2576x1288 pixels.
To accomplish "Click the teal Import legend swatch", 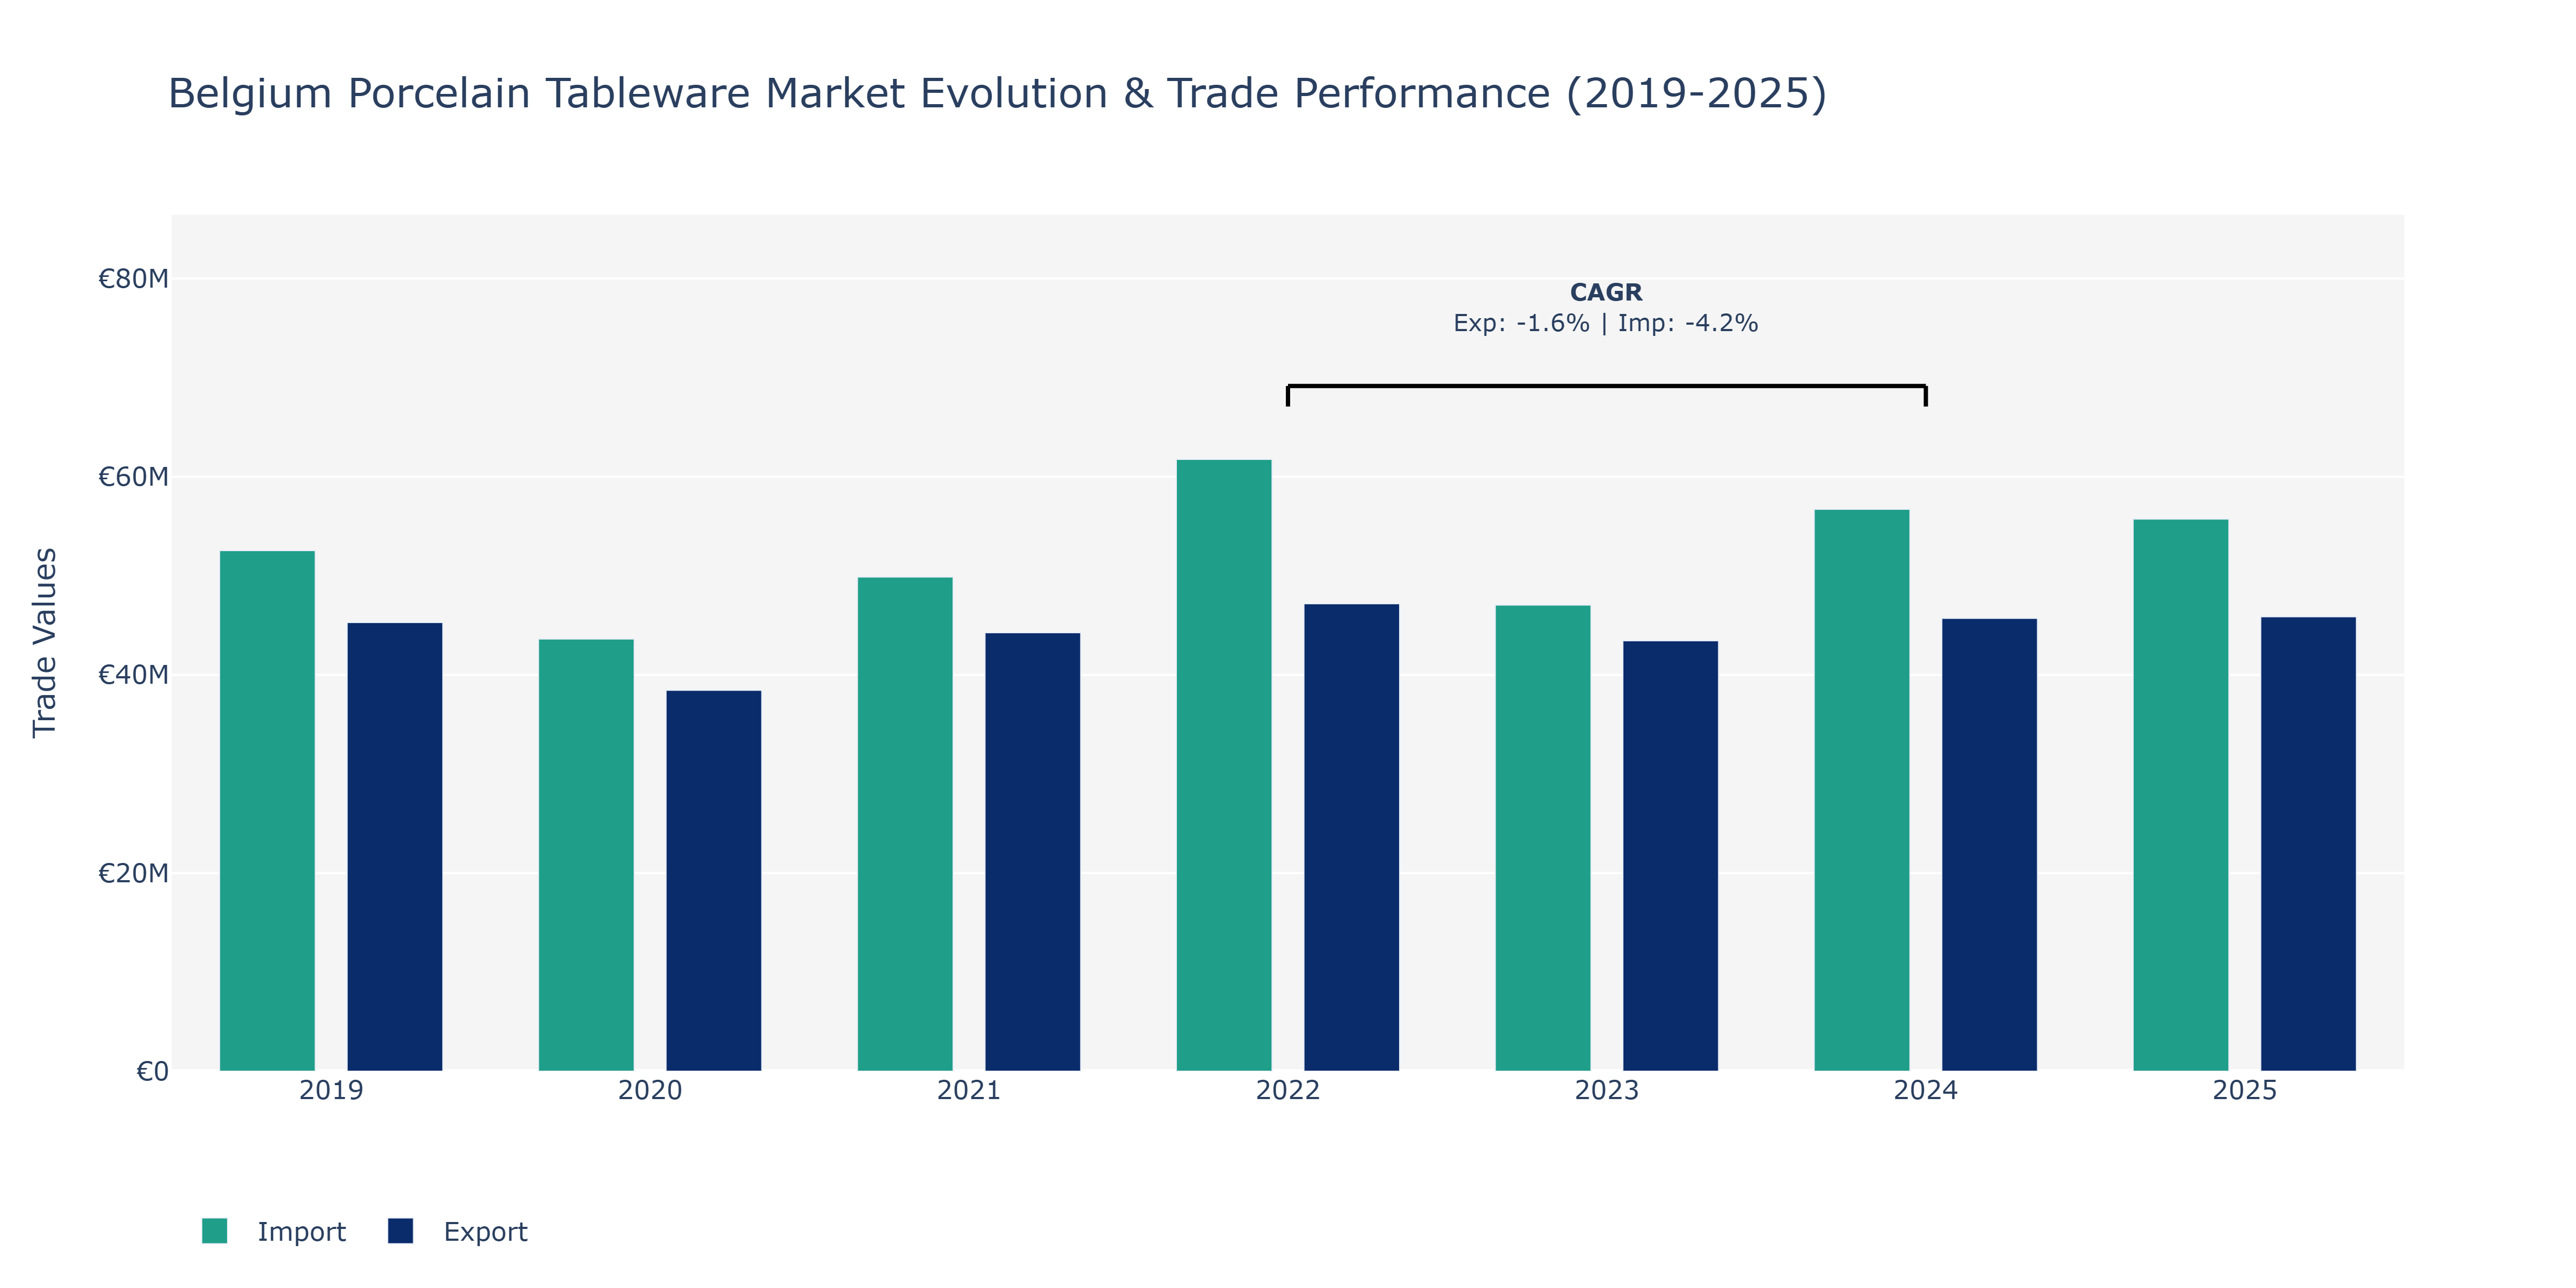I will (x=214, y=1231).
